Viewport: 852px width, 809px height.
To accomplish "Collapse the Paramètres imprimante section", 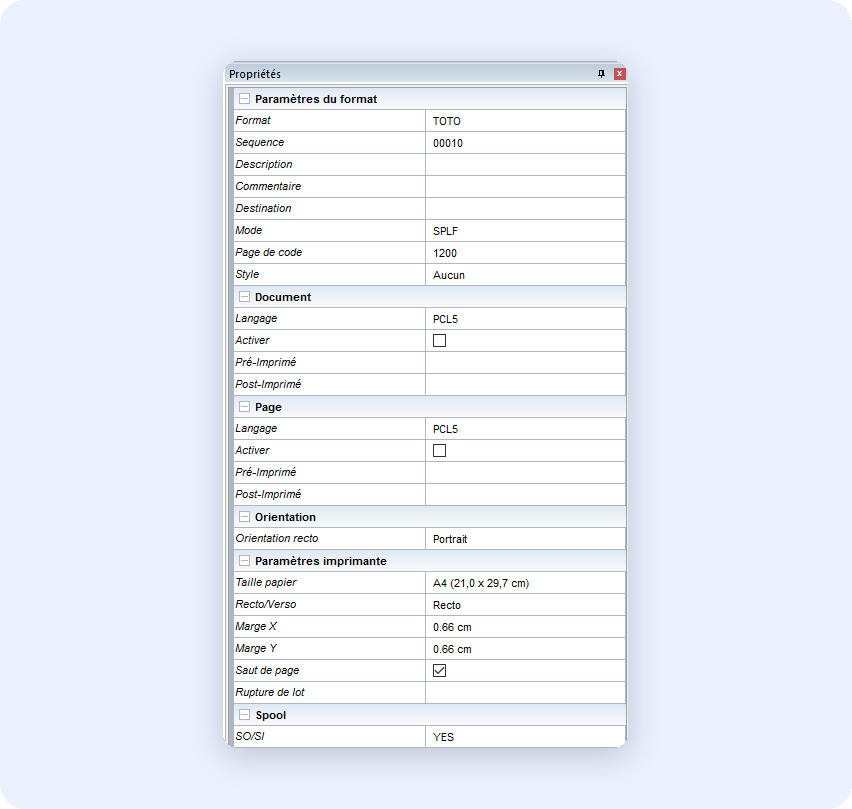I will (245, 561).
